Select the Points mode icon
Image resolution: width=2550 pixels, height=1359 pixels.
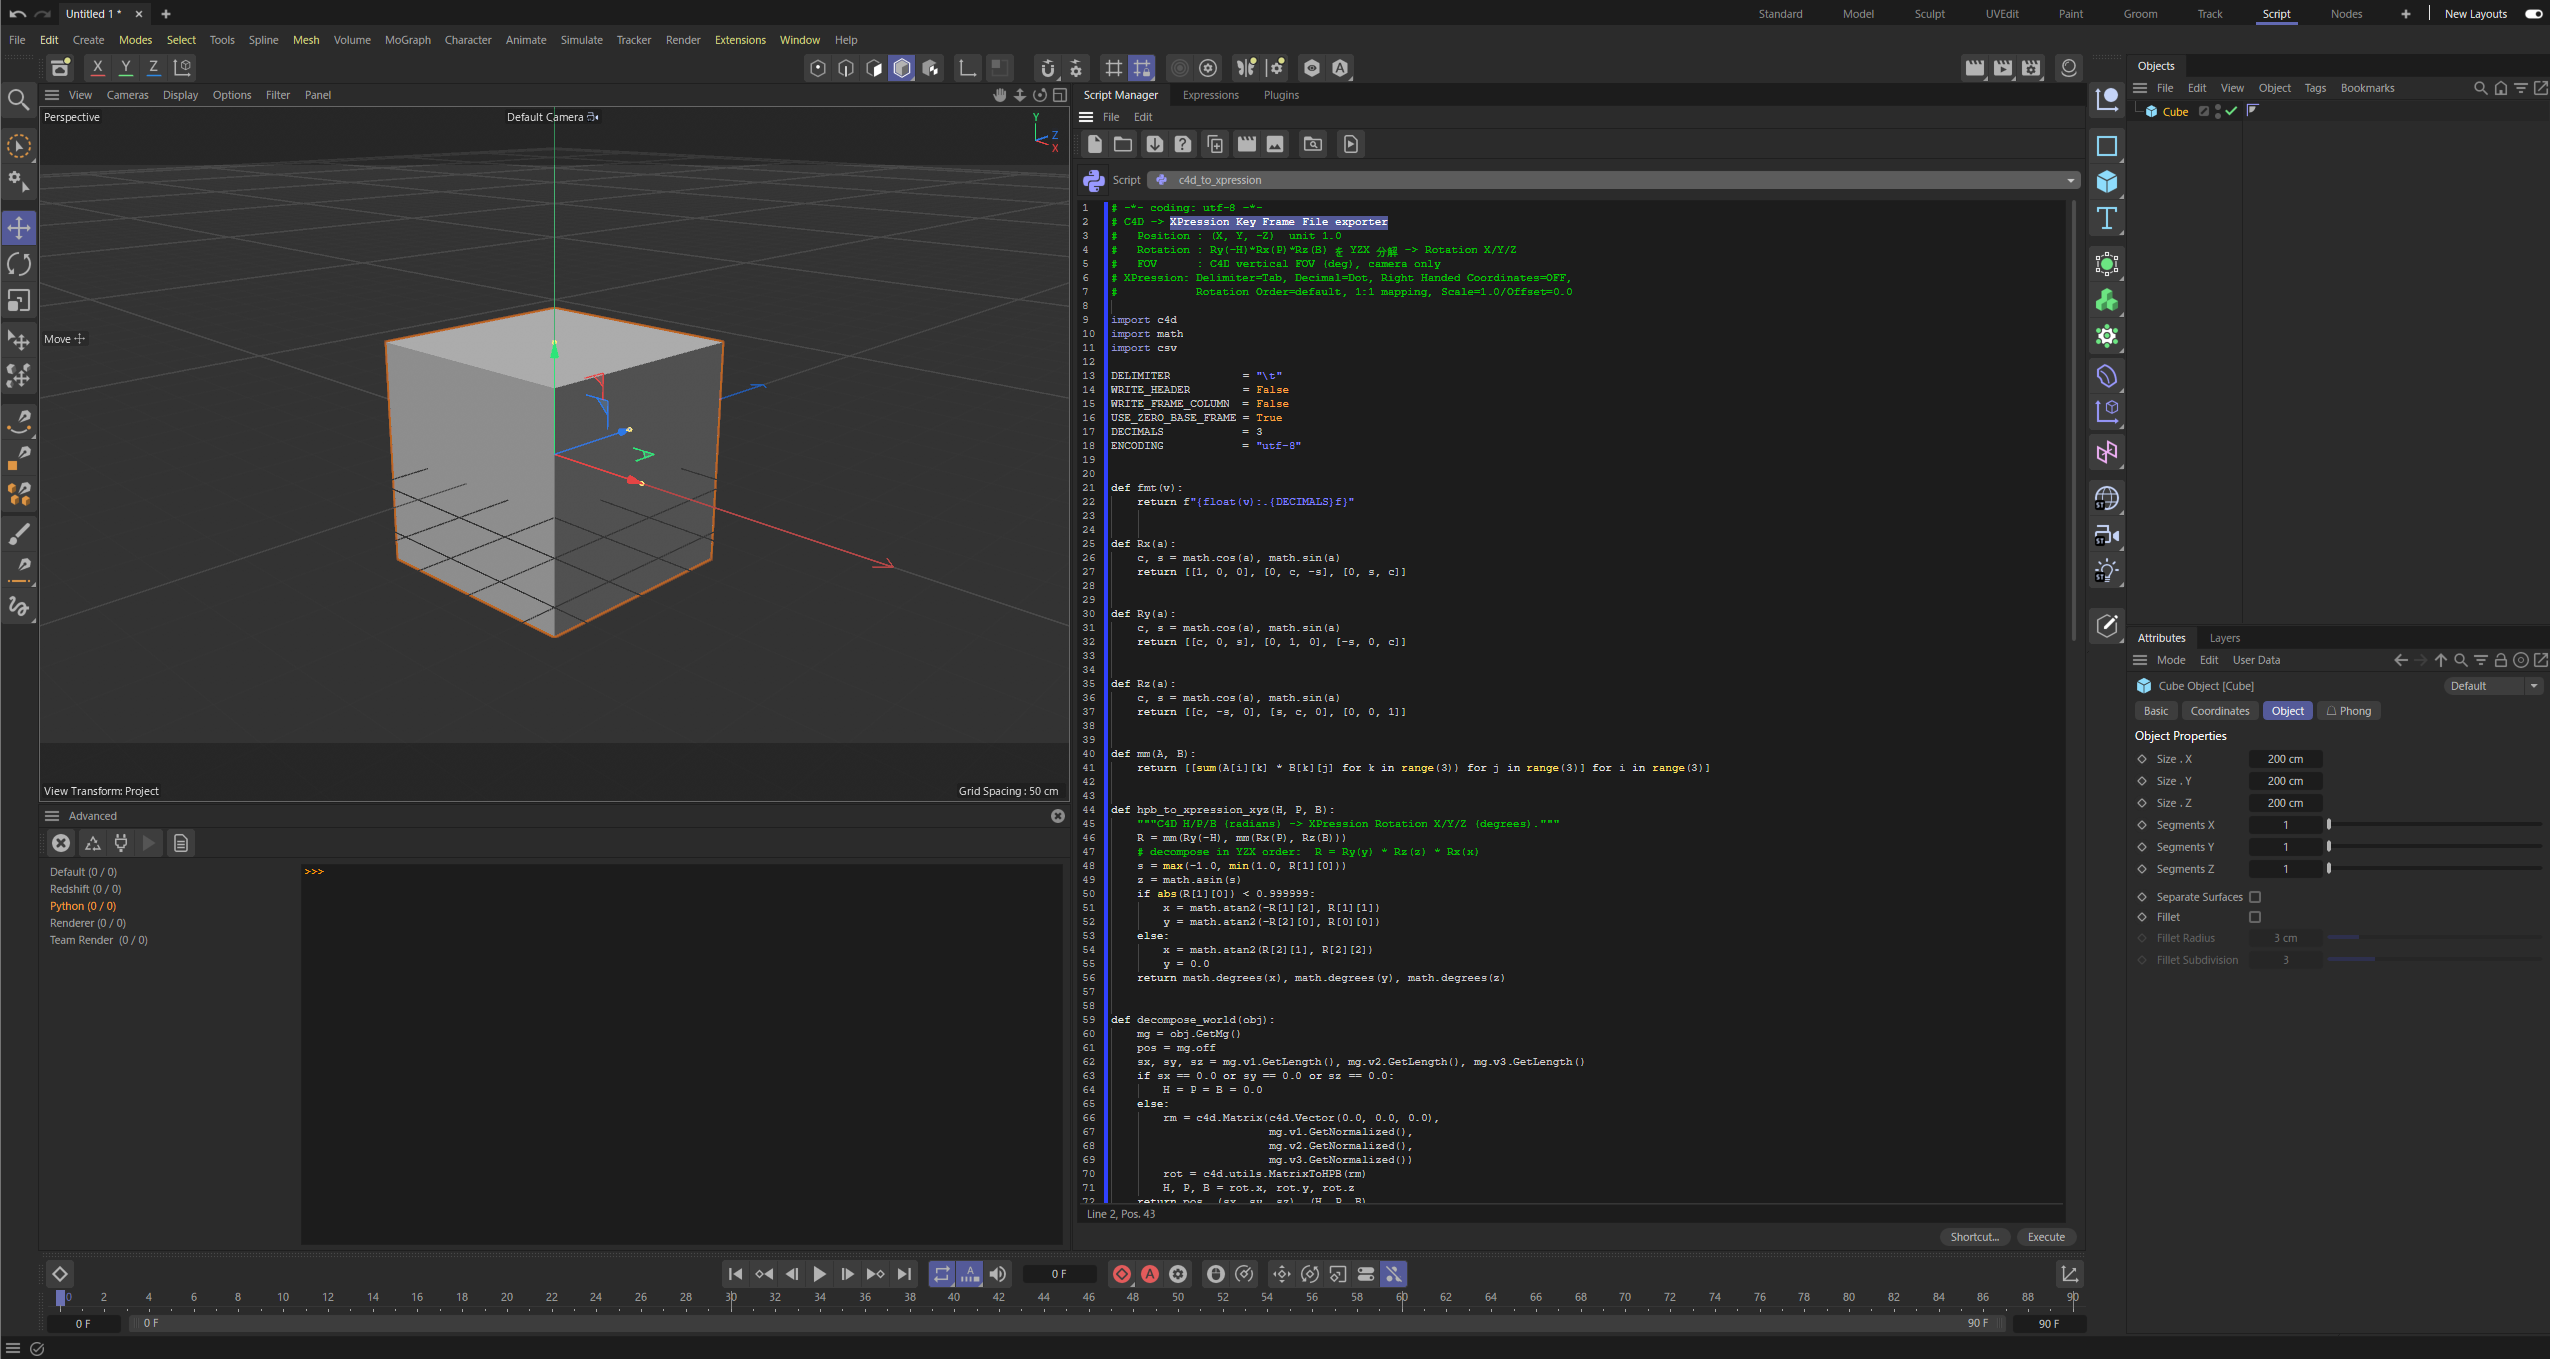818,67
